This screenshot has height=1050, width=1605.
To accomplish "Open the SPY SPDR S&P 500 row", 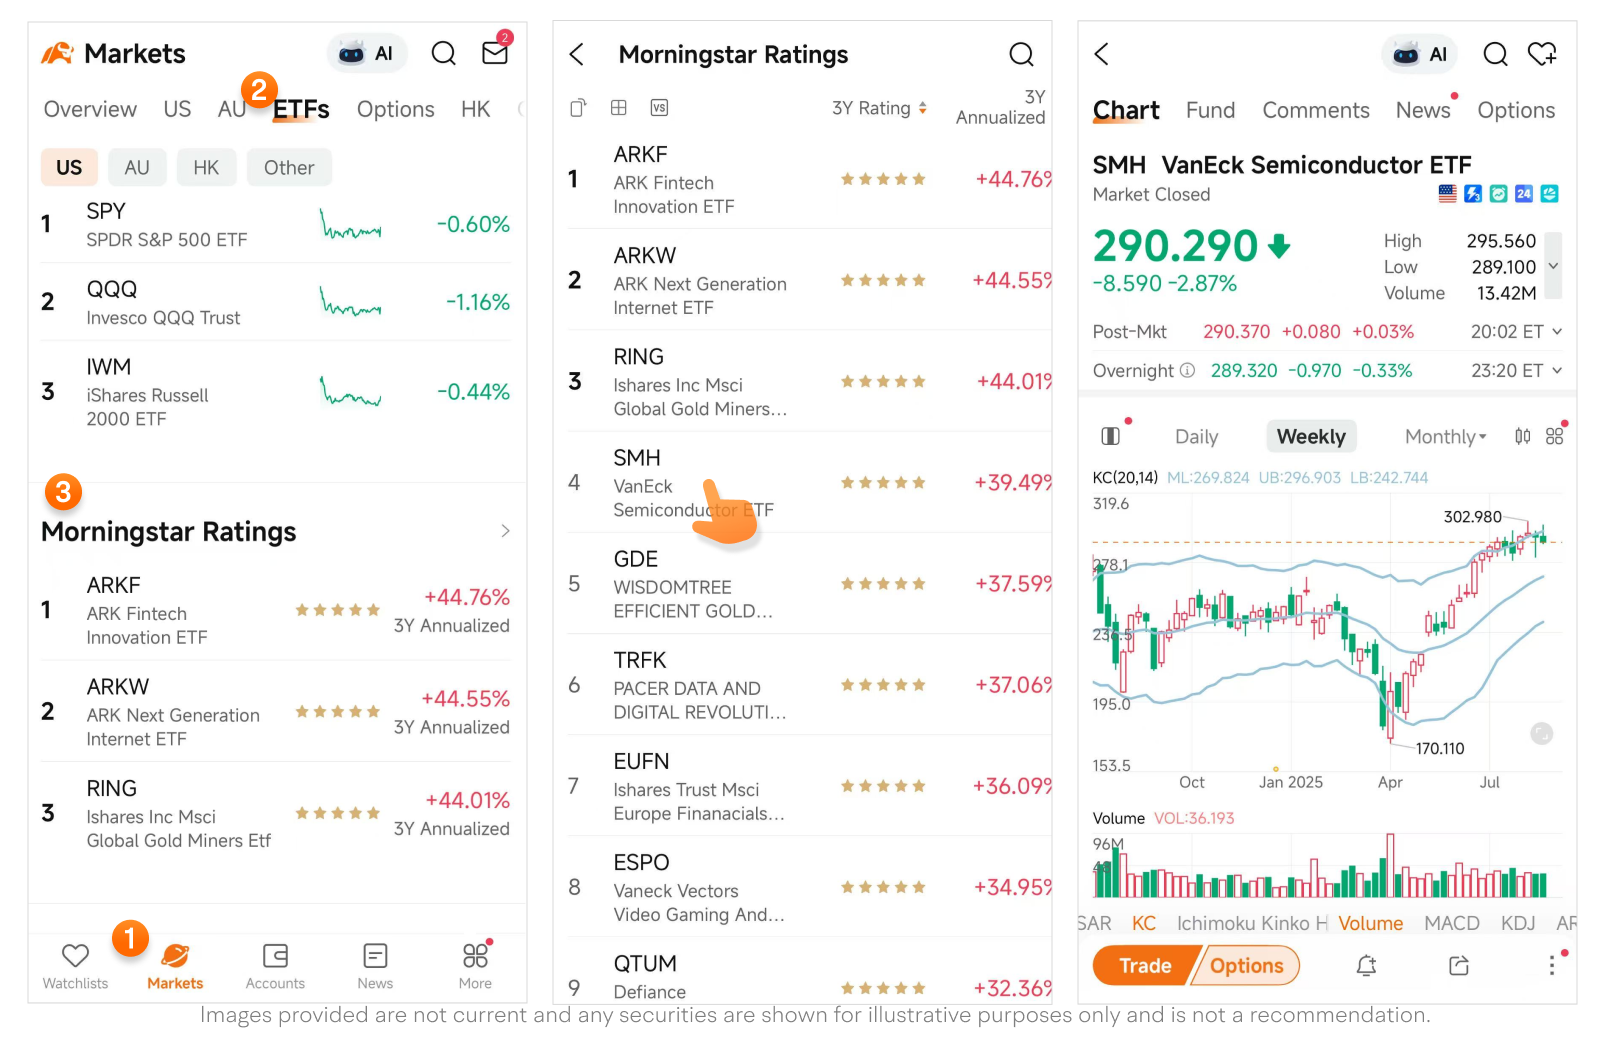I will (276, 224).
